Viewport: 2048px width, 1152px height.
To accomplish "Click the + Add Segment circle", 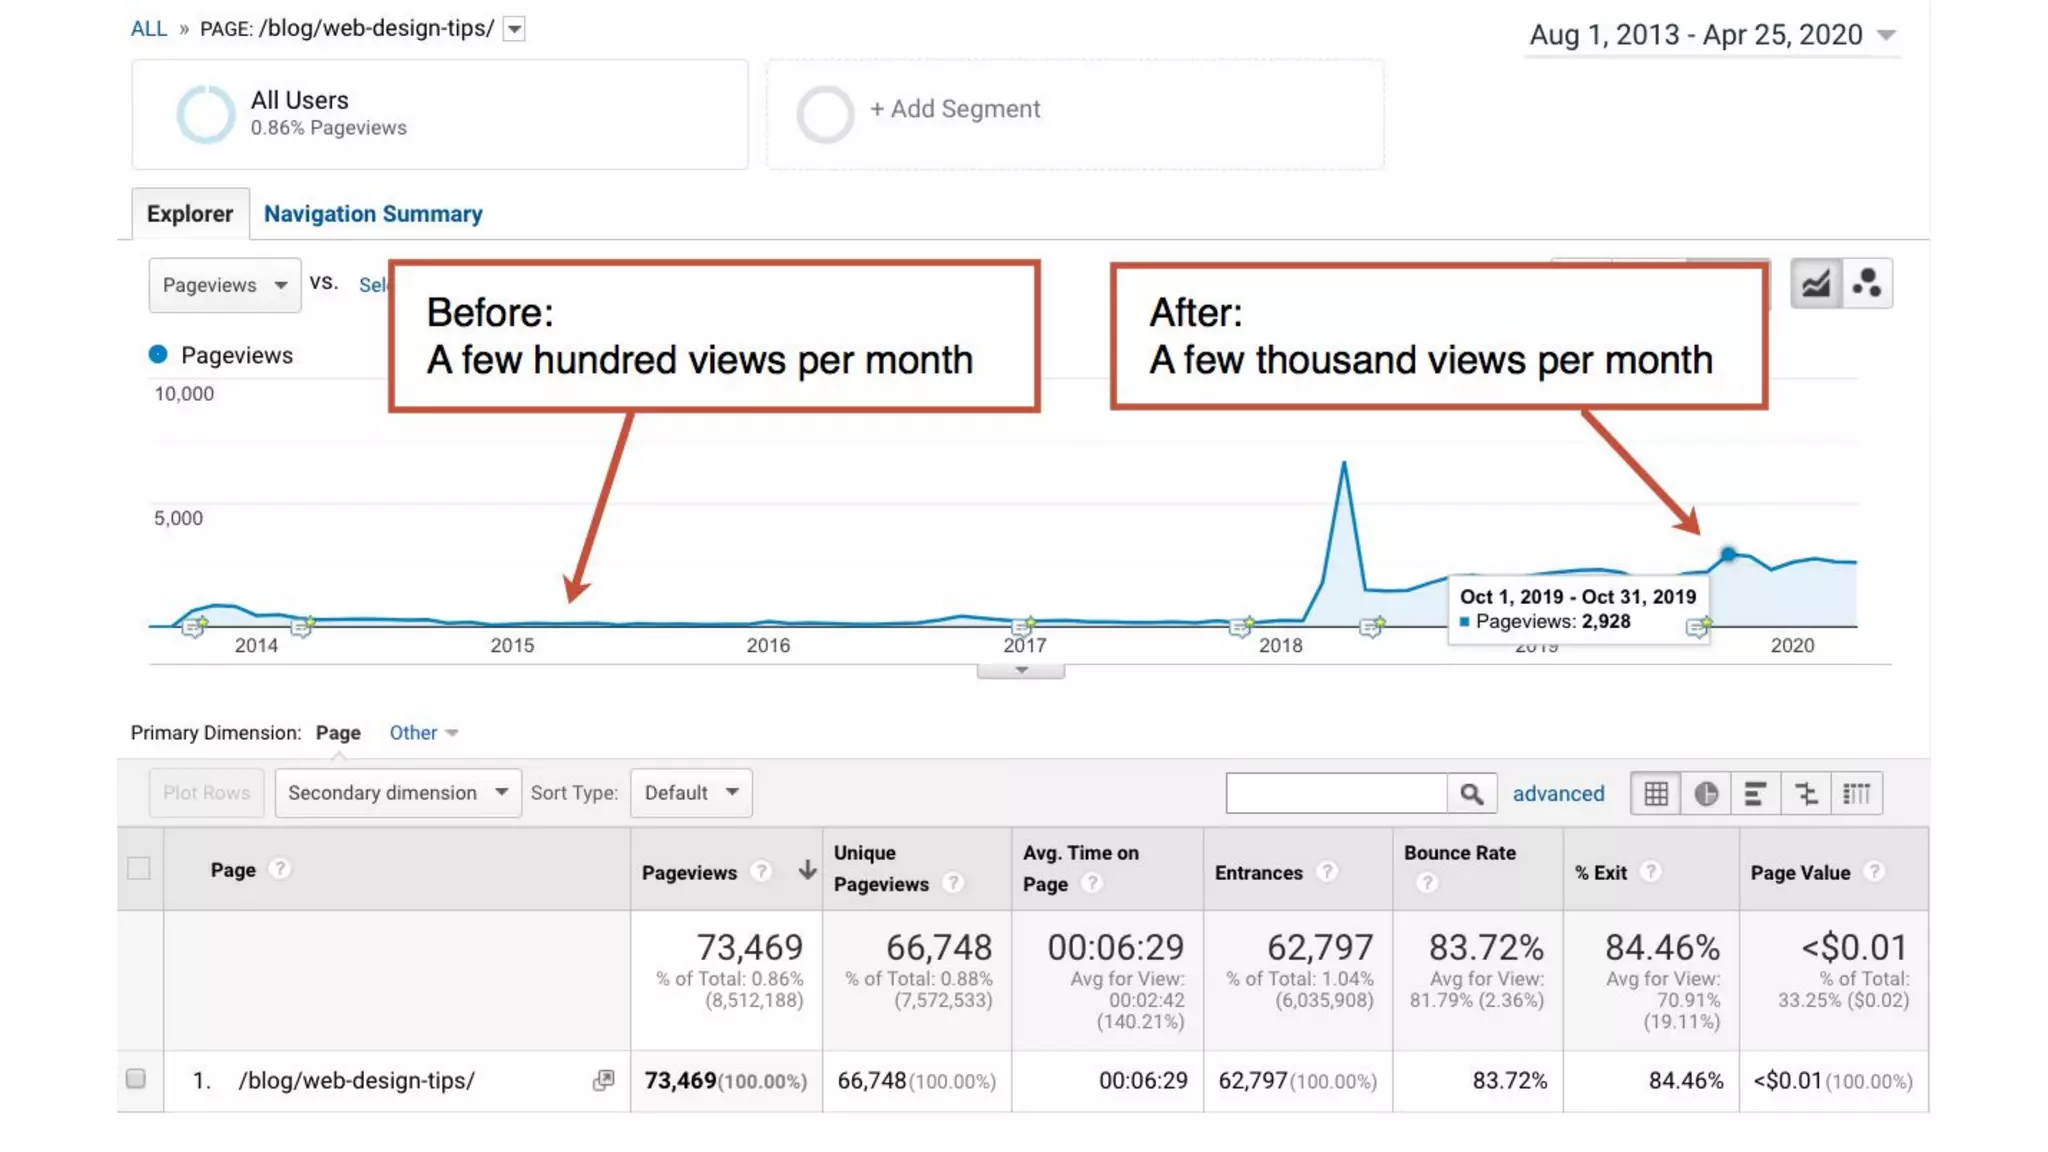I will click(x=825, y=113).
